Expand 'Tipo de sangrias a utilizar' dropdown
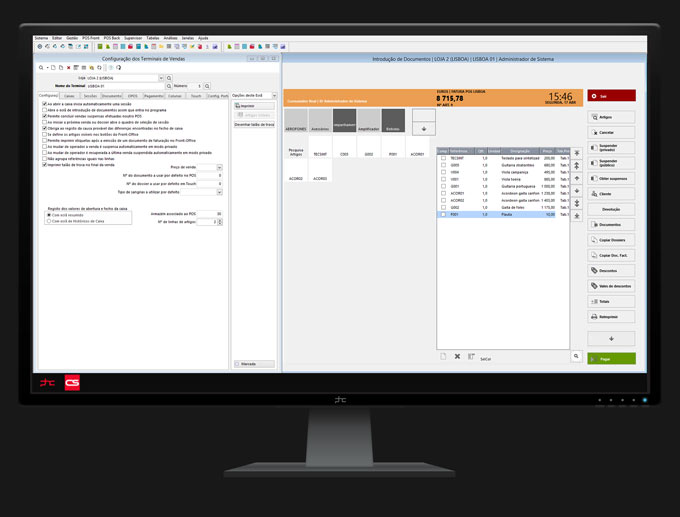The width and height of the screenshot is (680, 517). [219, 191]
